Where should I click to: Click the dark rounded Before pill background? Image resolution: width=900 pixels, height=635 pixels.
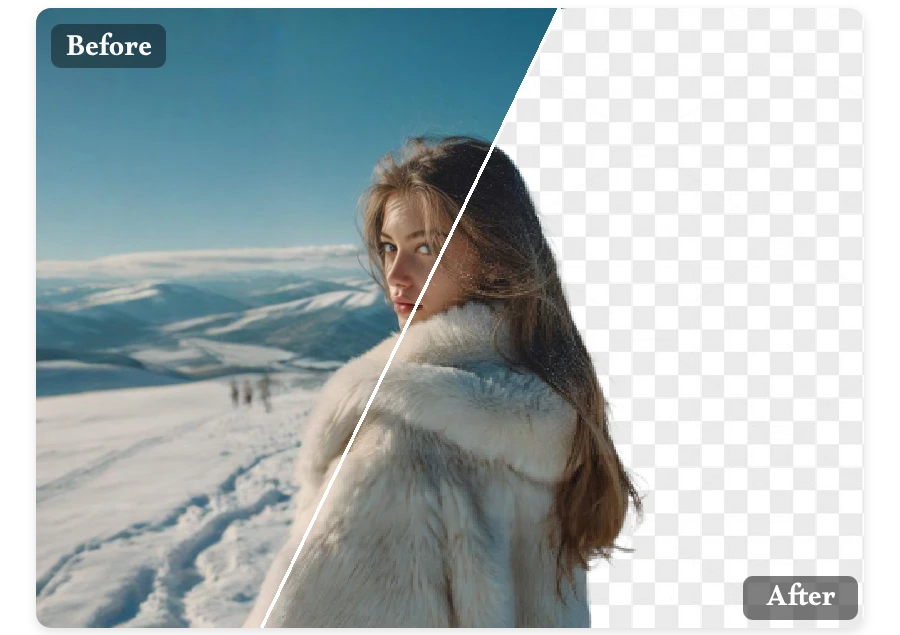[x=107, y=45]
